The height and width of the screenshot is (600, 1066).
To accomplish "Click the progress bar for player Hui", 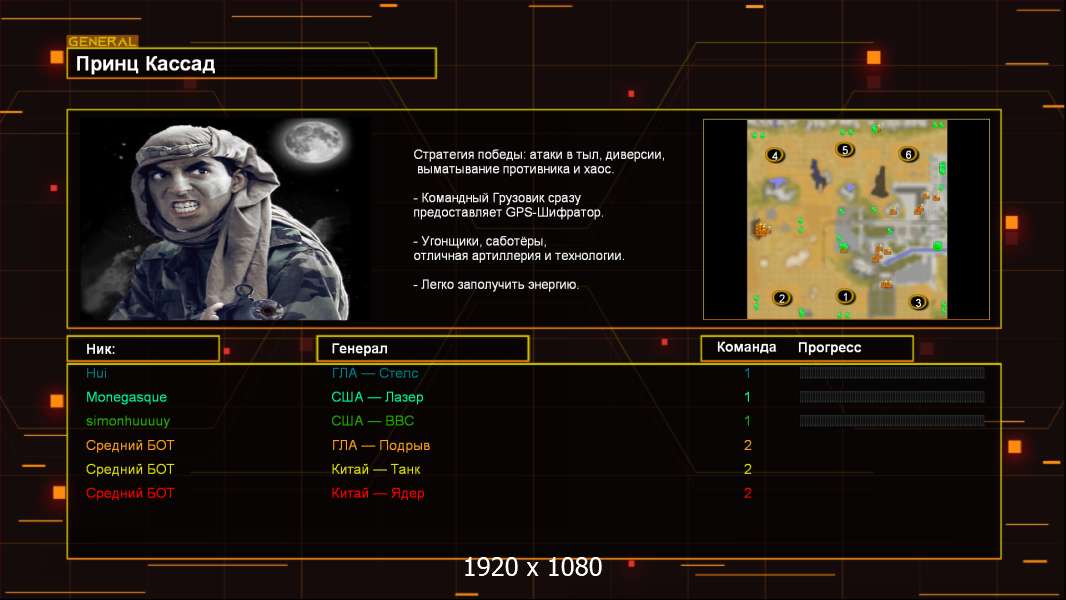I will 892,372.
